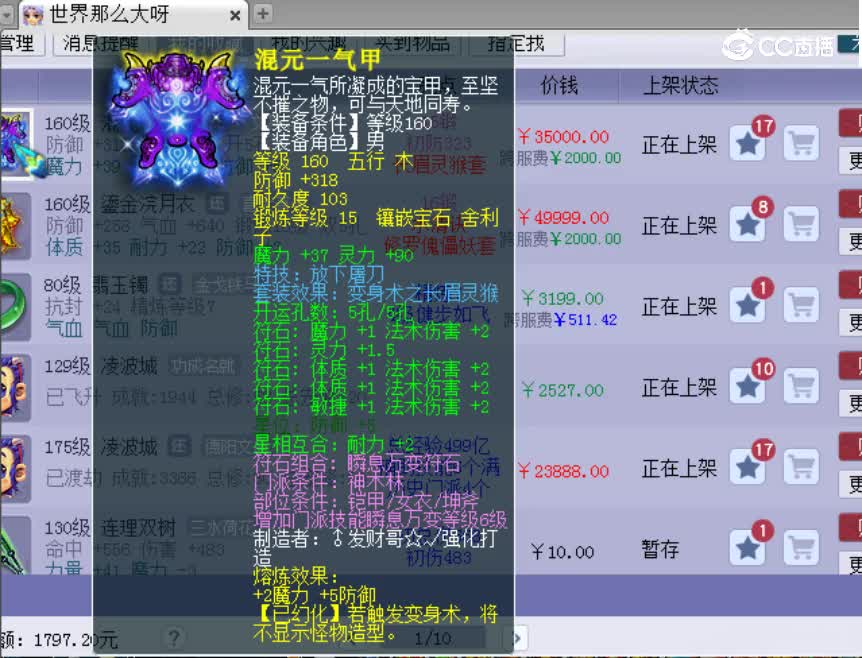This screenshot has height=658, width=862.
Task: Add the ¥3199.00 item to cart
Action: coord(801,305)
